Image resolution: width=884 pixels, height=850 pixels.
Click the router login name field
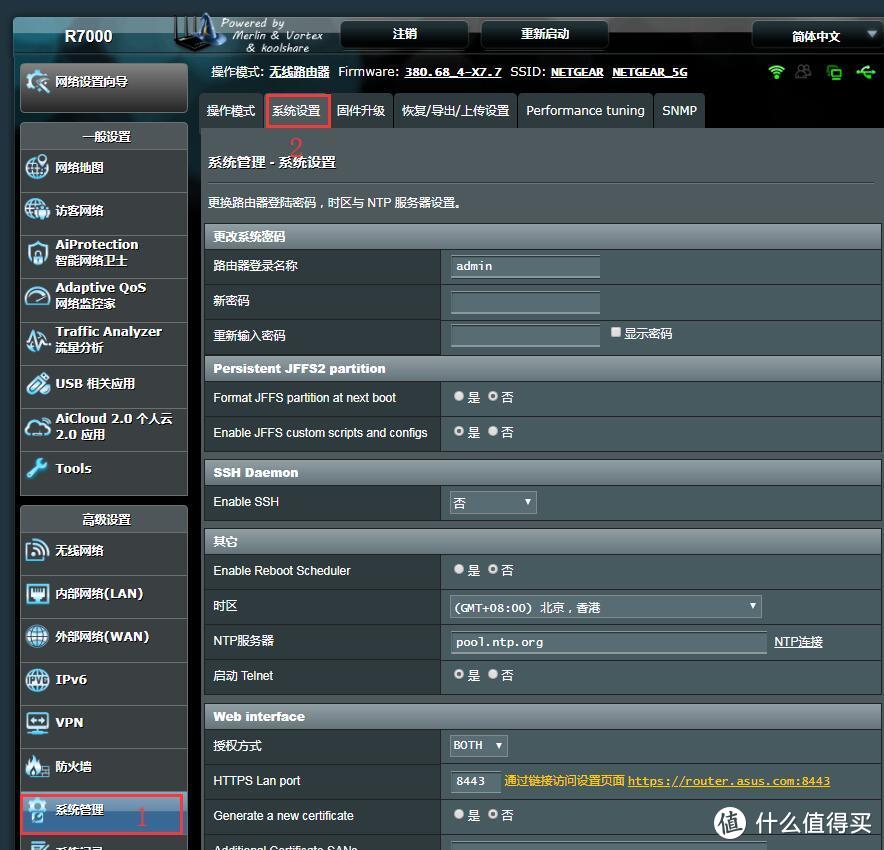[525, 266]
